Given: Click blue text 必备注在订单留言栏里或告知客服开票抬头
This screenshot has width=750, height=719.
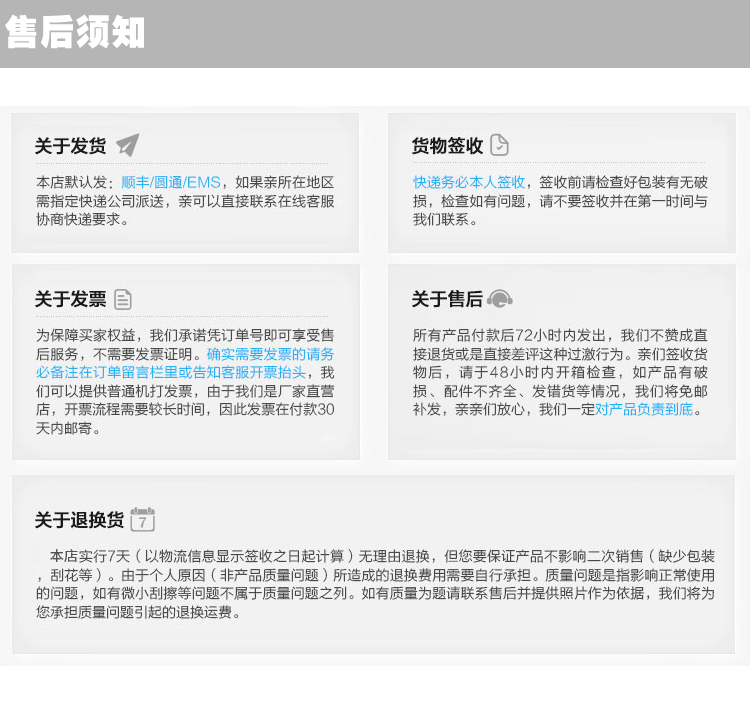Looking at the screenshot, I should (x=171, y=372).
